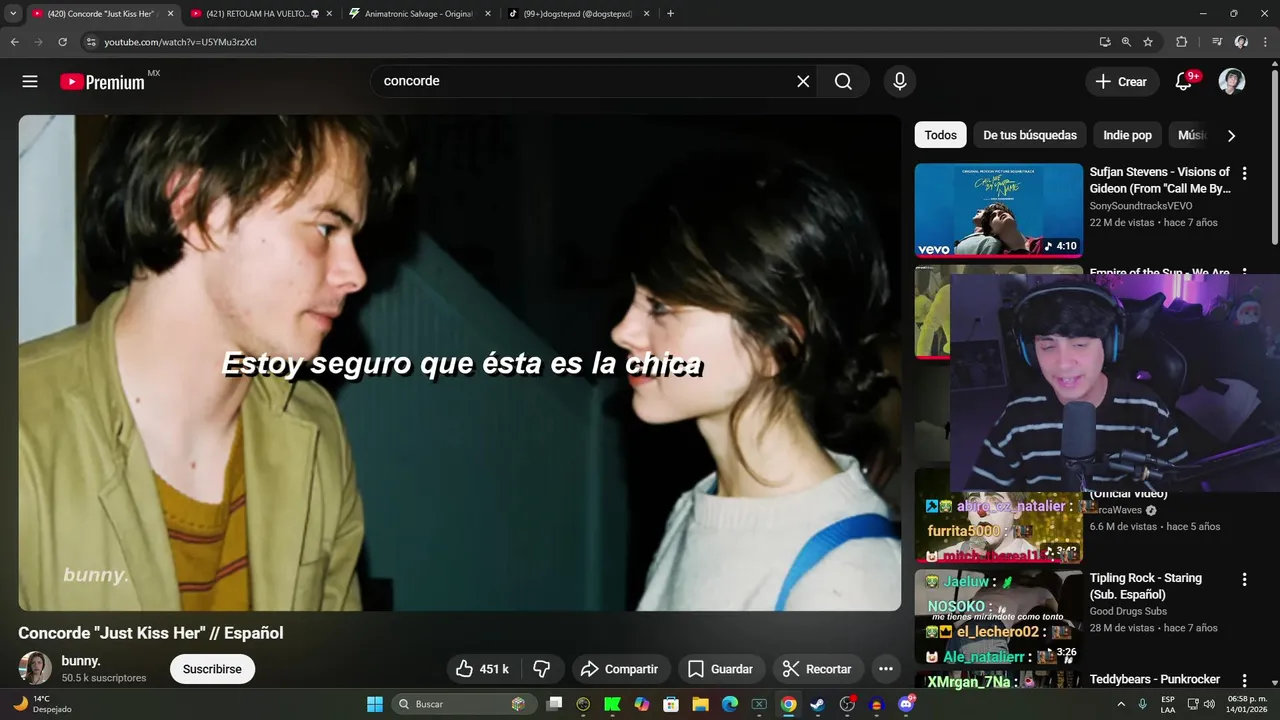
Task: Go to YouTube Premium home logo
Action: tap(103, 82)
